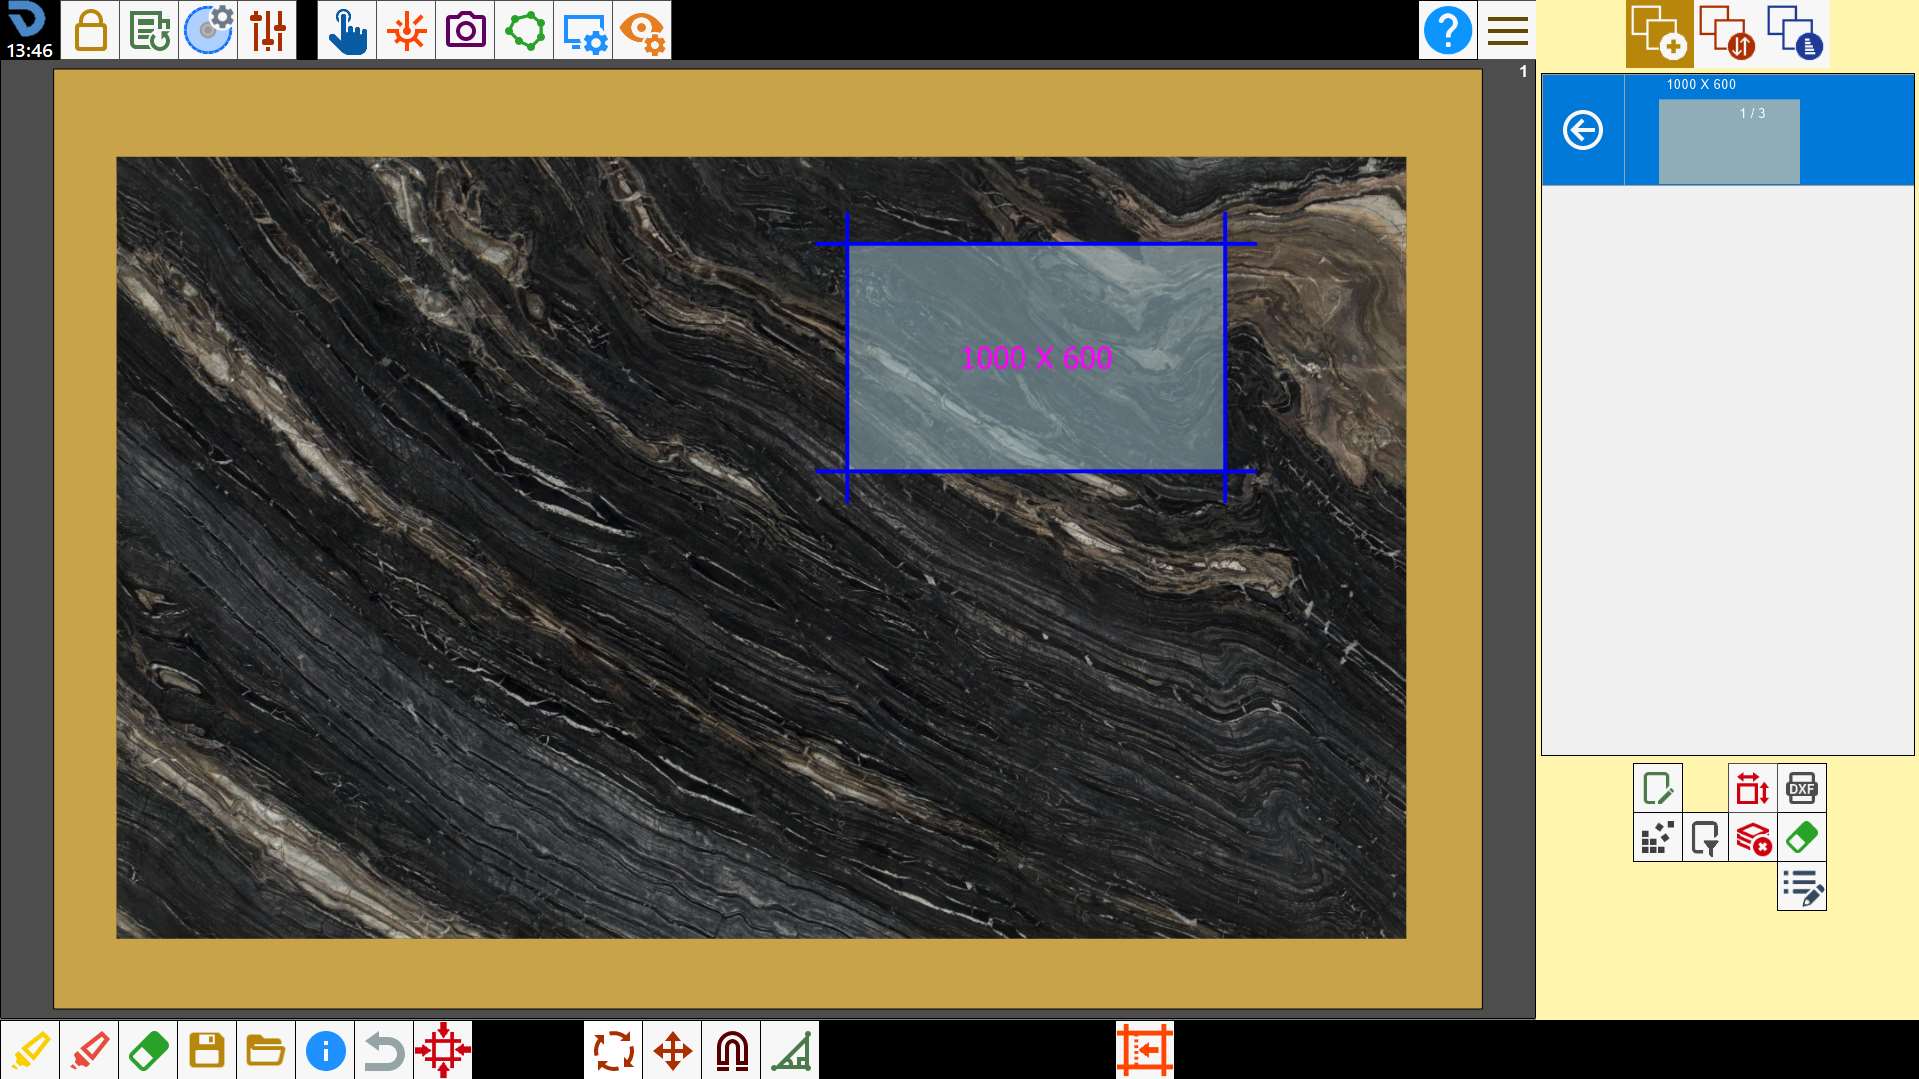
Task: Toggle the magnet snap tool
Action: 731,1050
